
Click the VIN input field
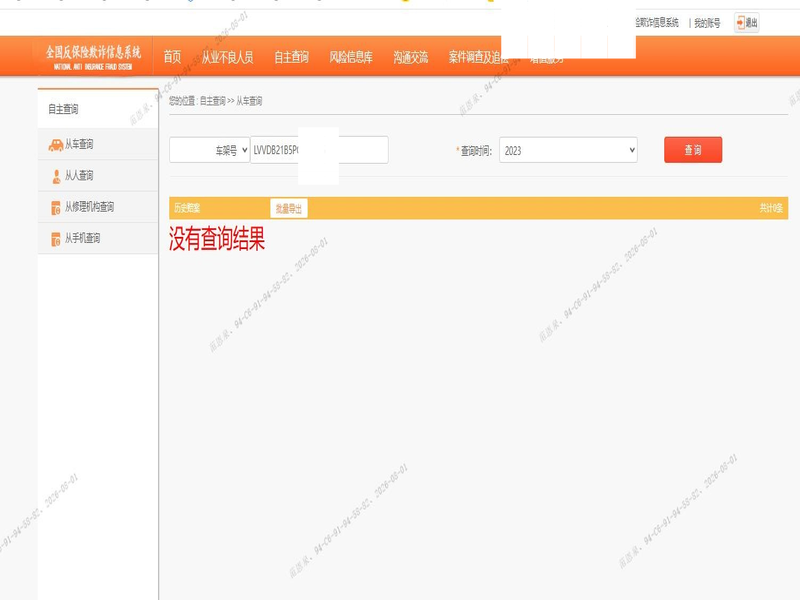tap(319, 150)
